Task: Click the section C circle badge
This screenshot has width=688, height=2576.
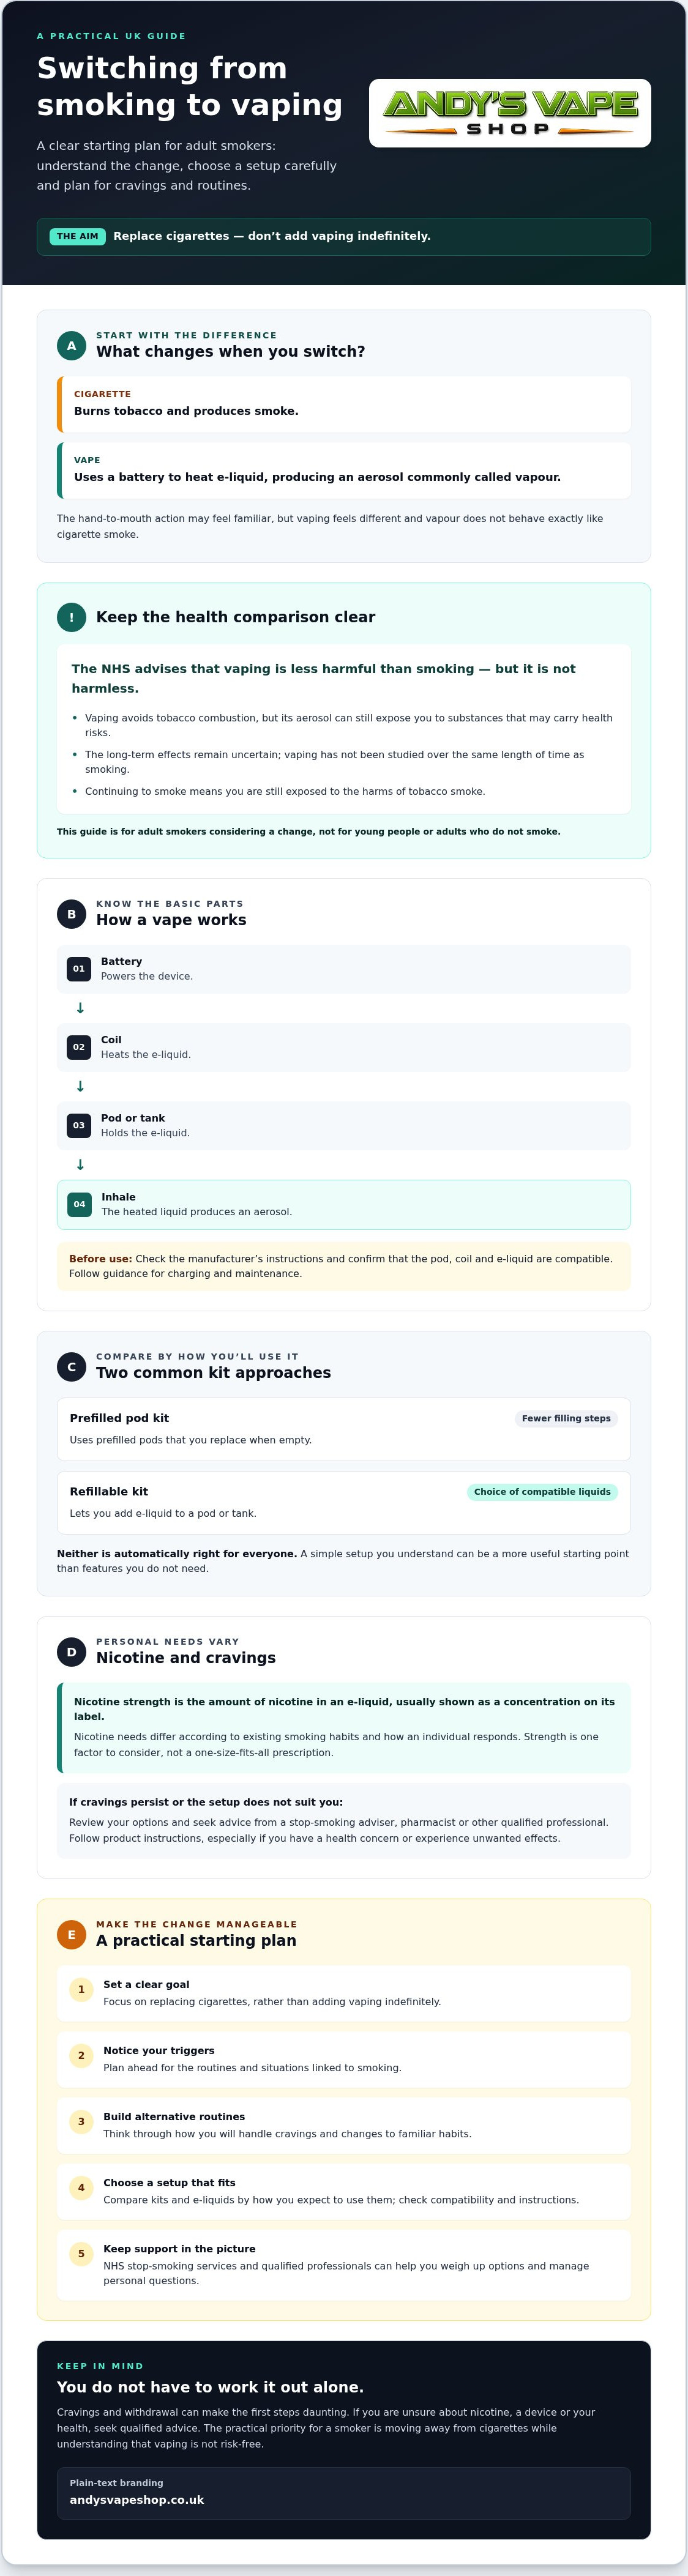Action: click(71, 1366)
